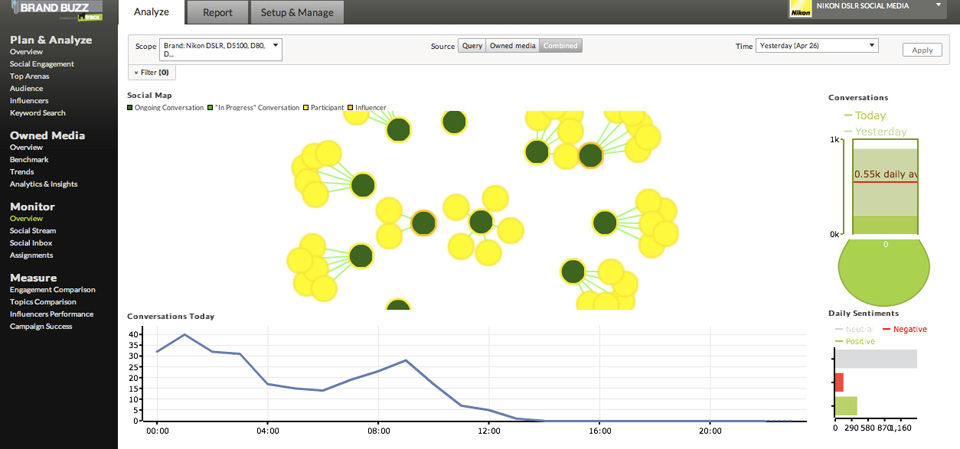Open Influencers Performance under Measure

(x=51, y=314)
